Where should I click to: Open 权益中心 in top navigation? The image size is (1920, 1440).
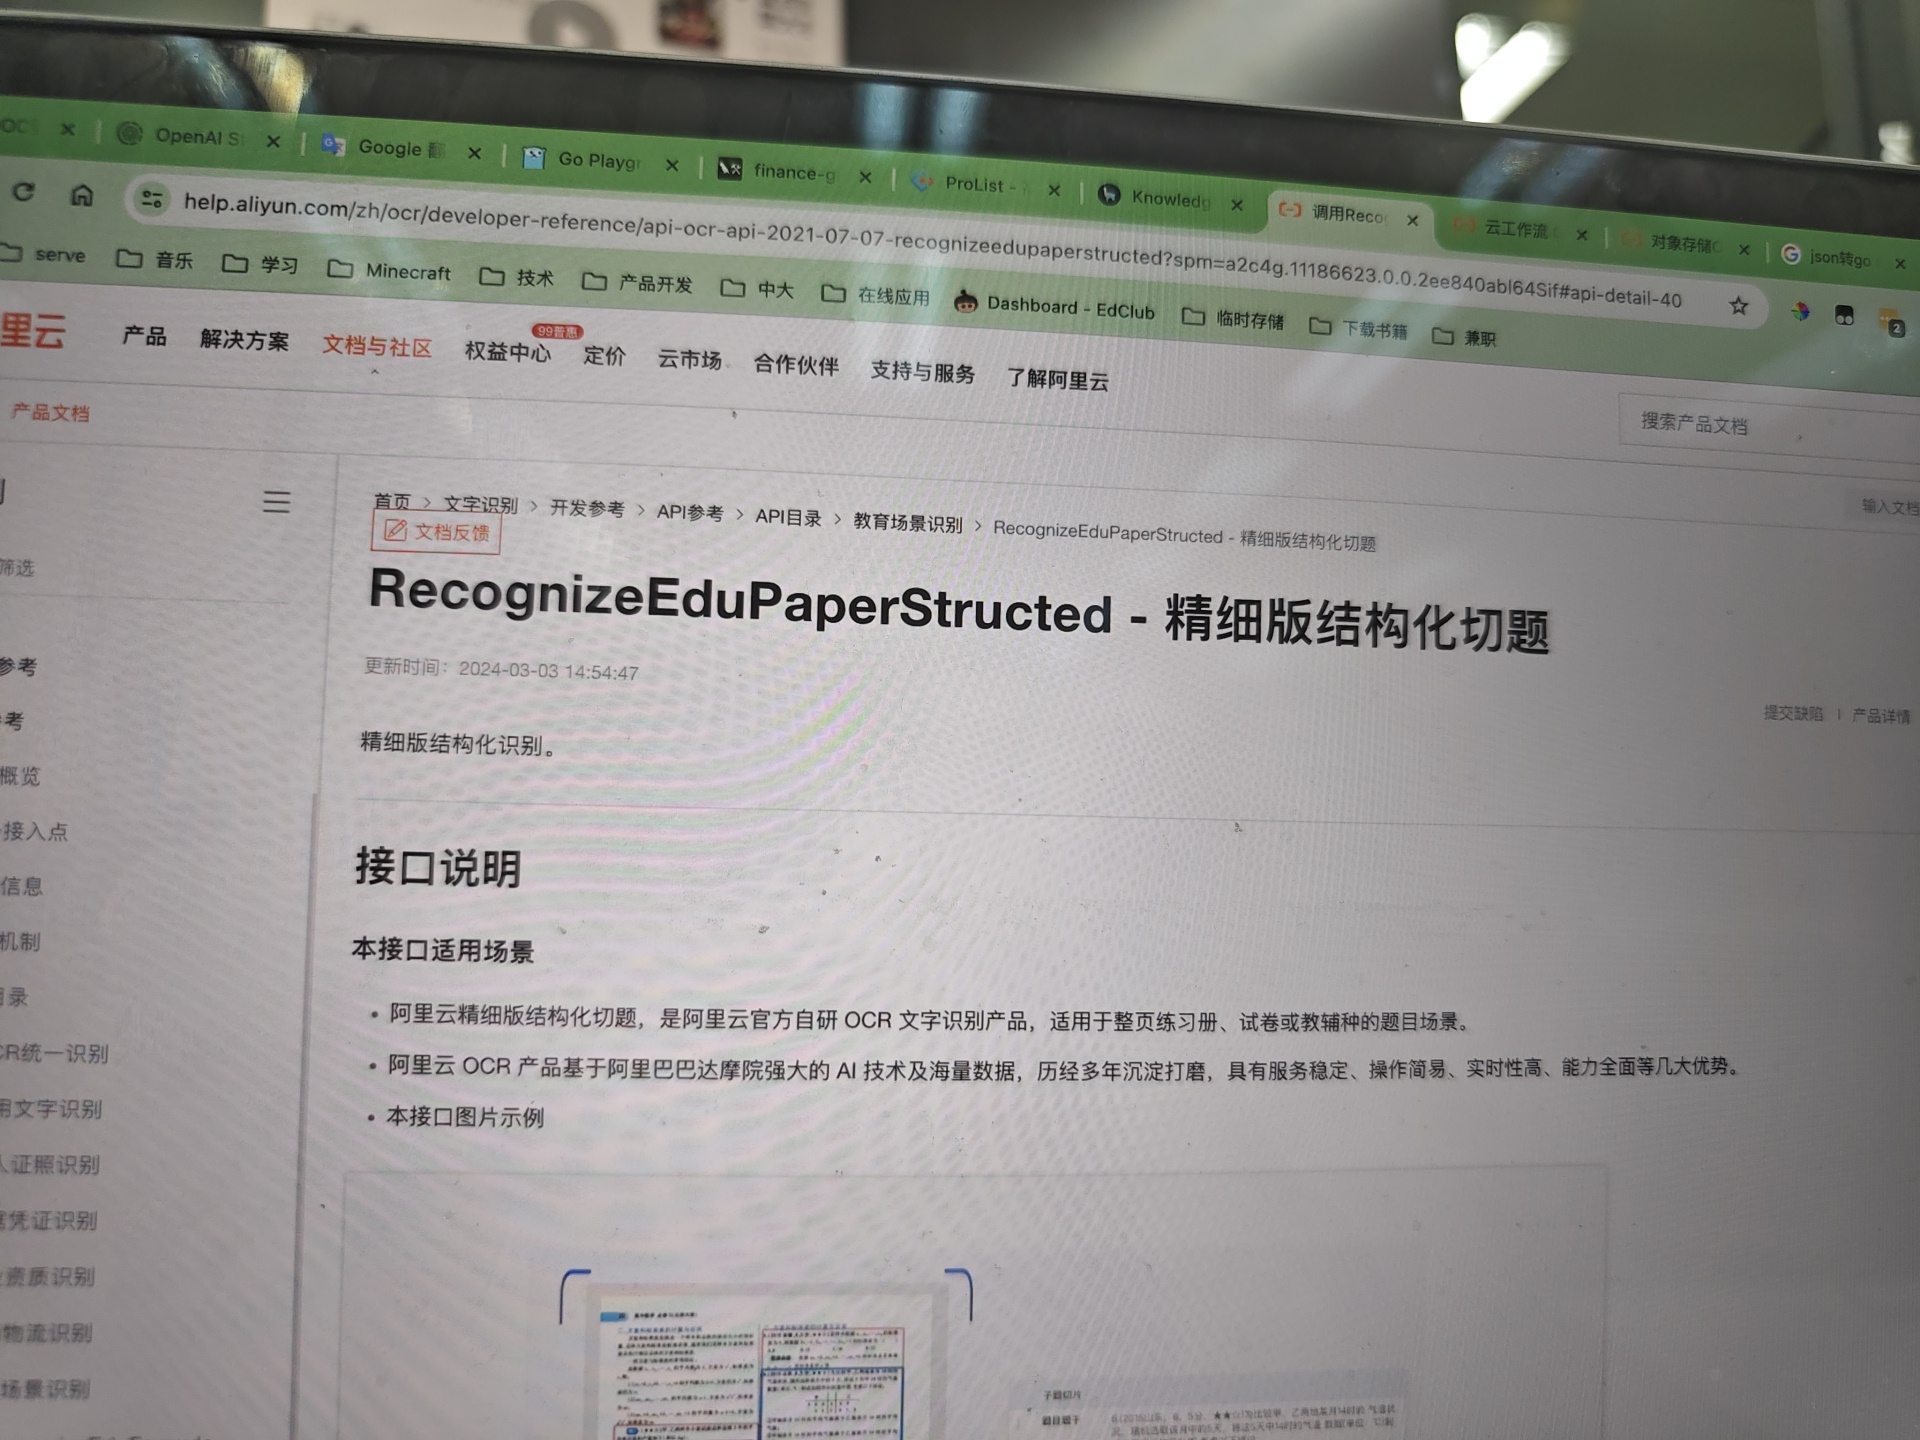click(x=507, y=352)
